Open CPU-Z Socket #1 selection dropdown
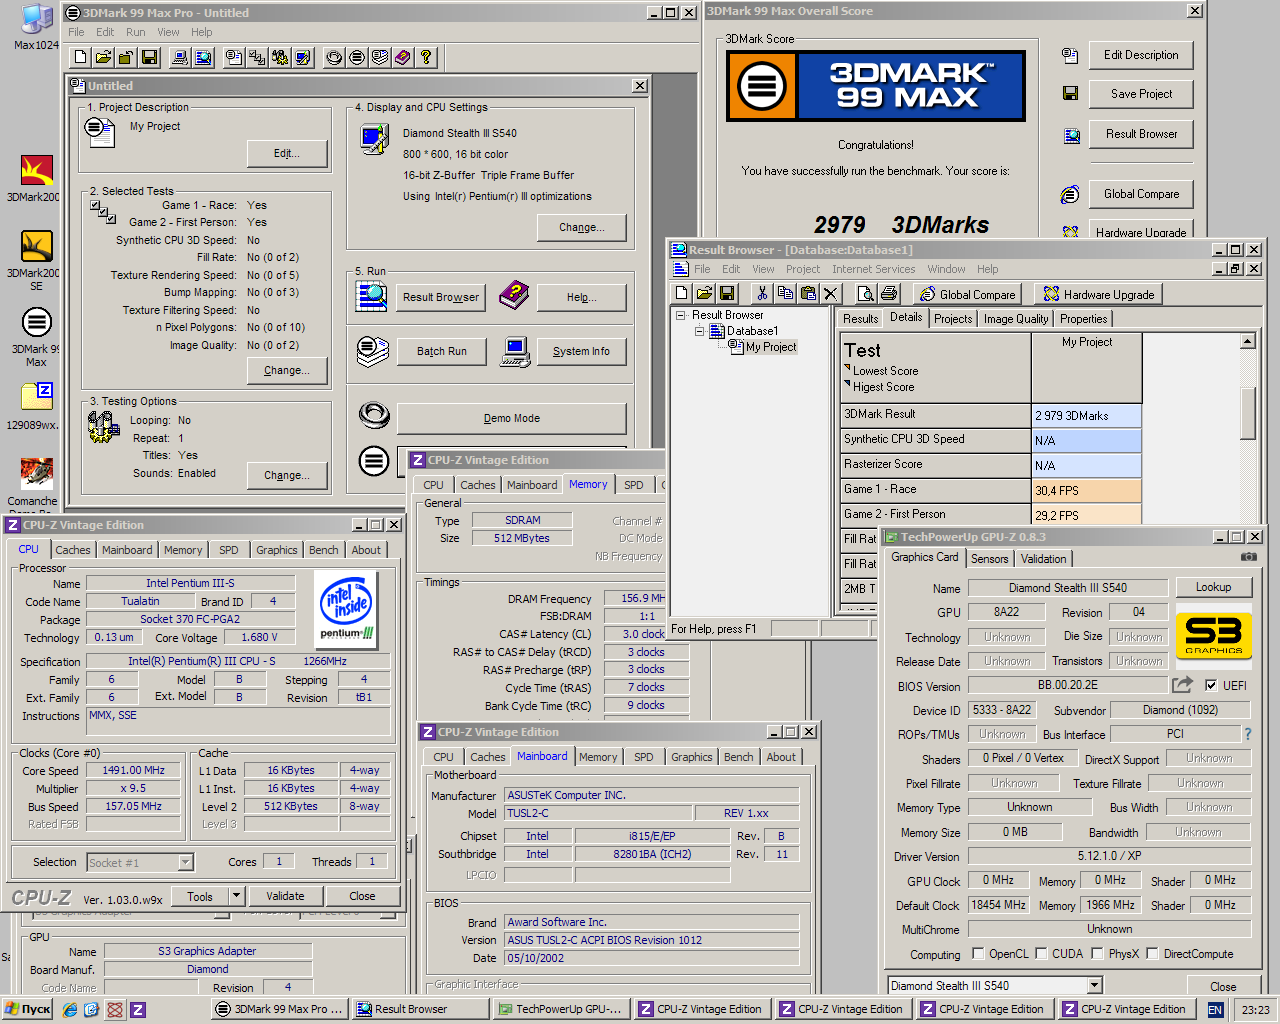 tap(185, 862)
